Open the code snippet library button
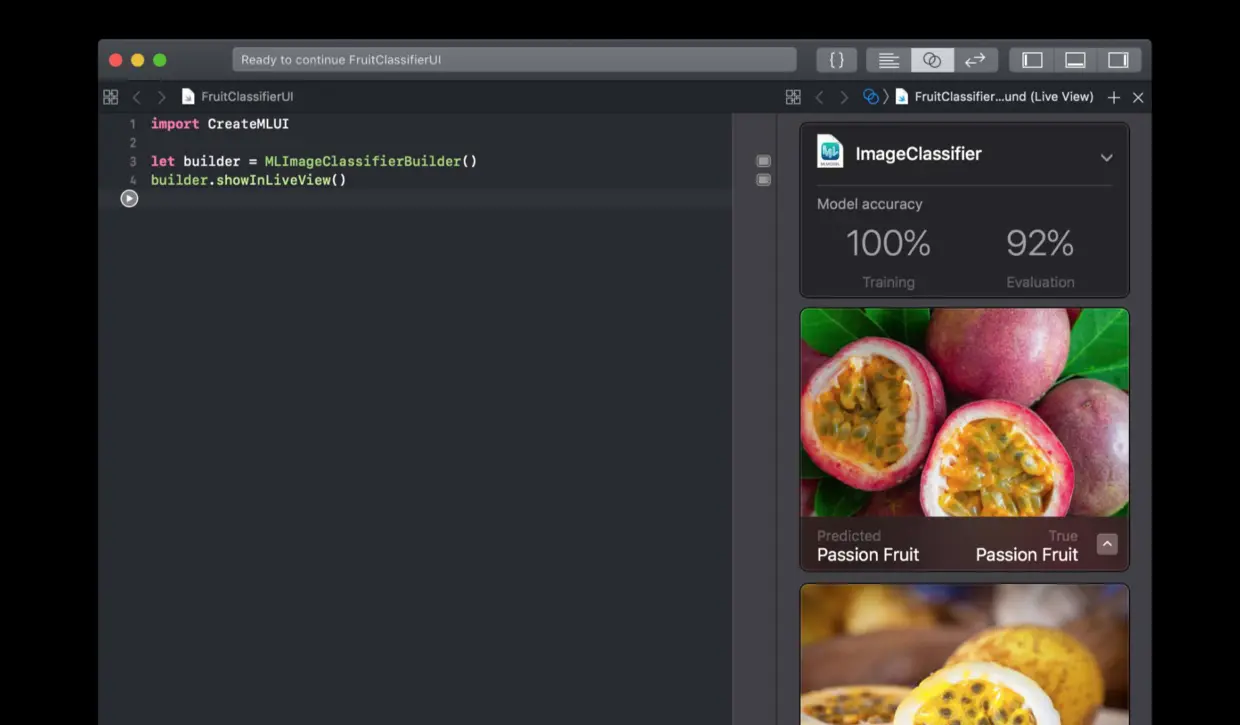 (837, 60)
